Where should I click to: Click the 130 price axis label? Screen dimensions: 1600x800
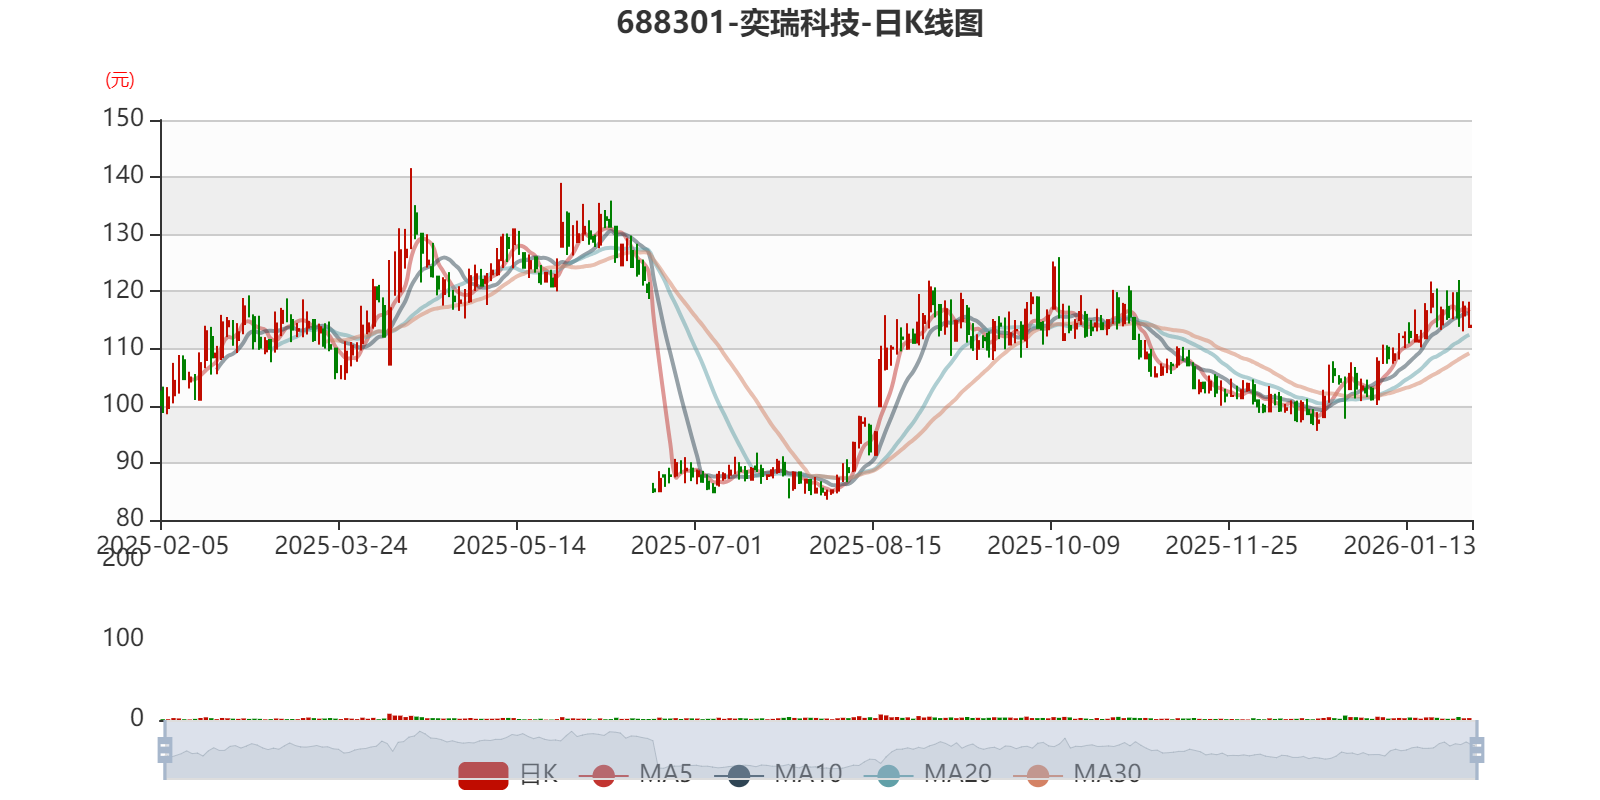124,233
